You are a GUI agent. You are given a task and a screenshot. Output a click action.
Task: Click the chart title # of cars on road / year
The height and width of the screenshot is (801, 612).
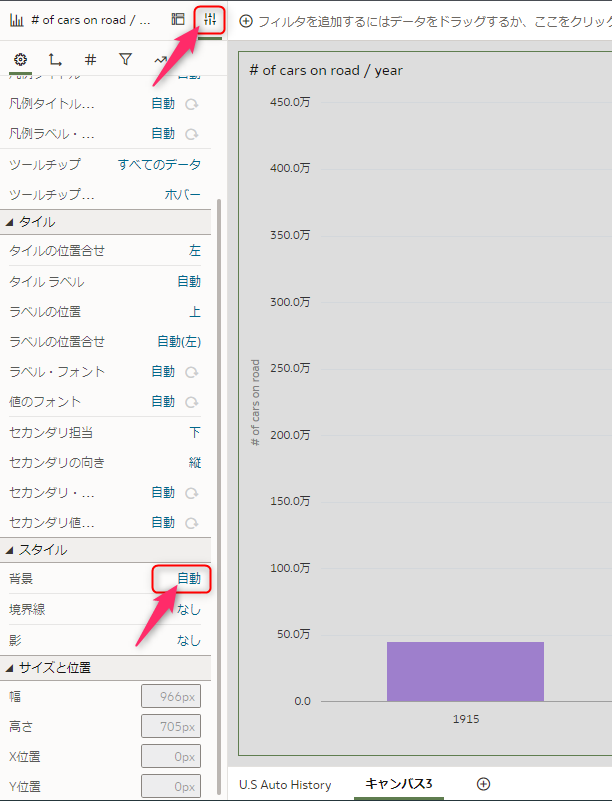[x=326, y=70]
